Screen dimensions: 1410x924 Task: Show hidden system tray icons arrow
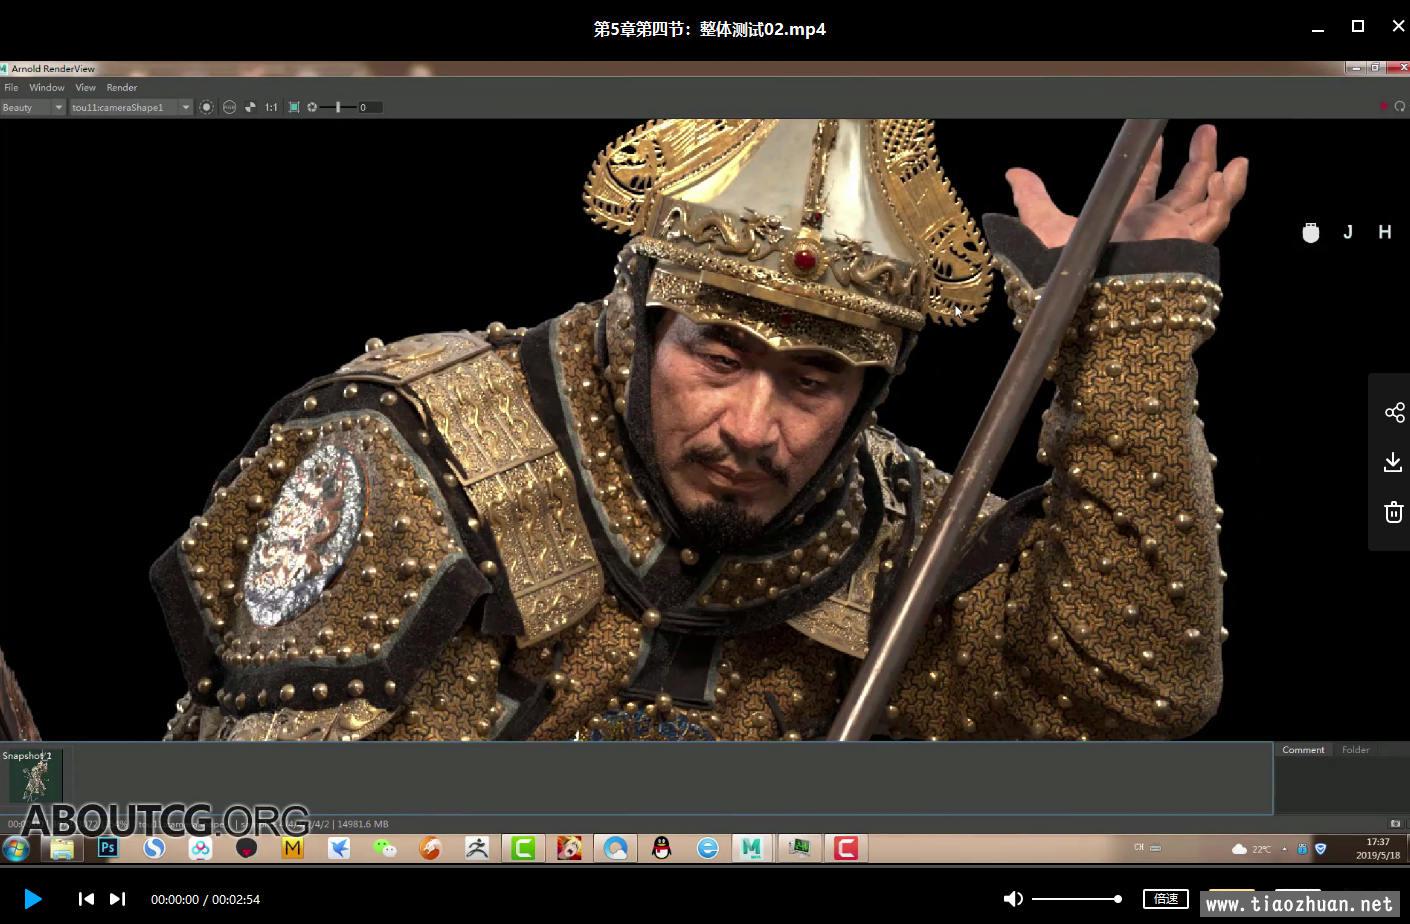tap(1284, 849)
